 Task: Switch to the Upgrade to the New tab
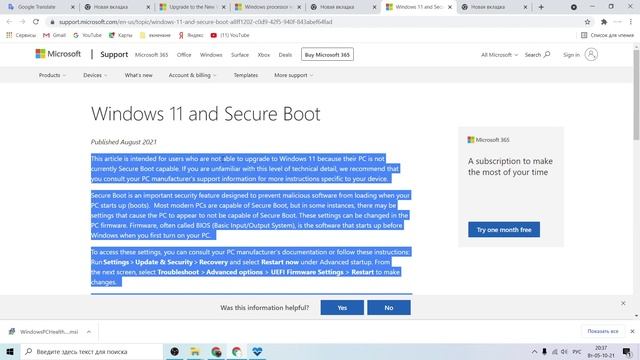pos(191,7)
